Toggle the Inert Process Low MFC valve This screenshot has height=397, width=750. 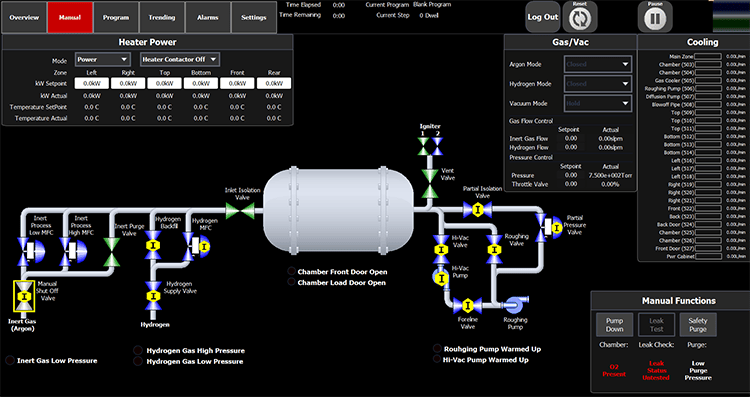[x=31, y=251]
